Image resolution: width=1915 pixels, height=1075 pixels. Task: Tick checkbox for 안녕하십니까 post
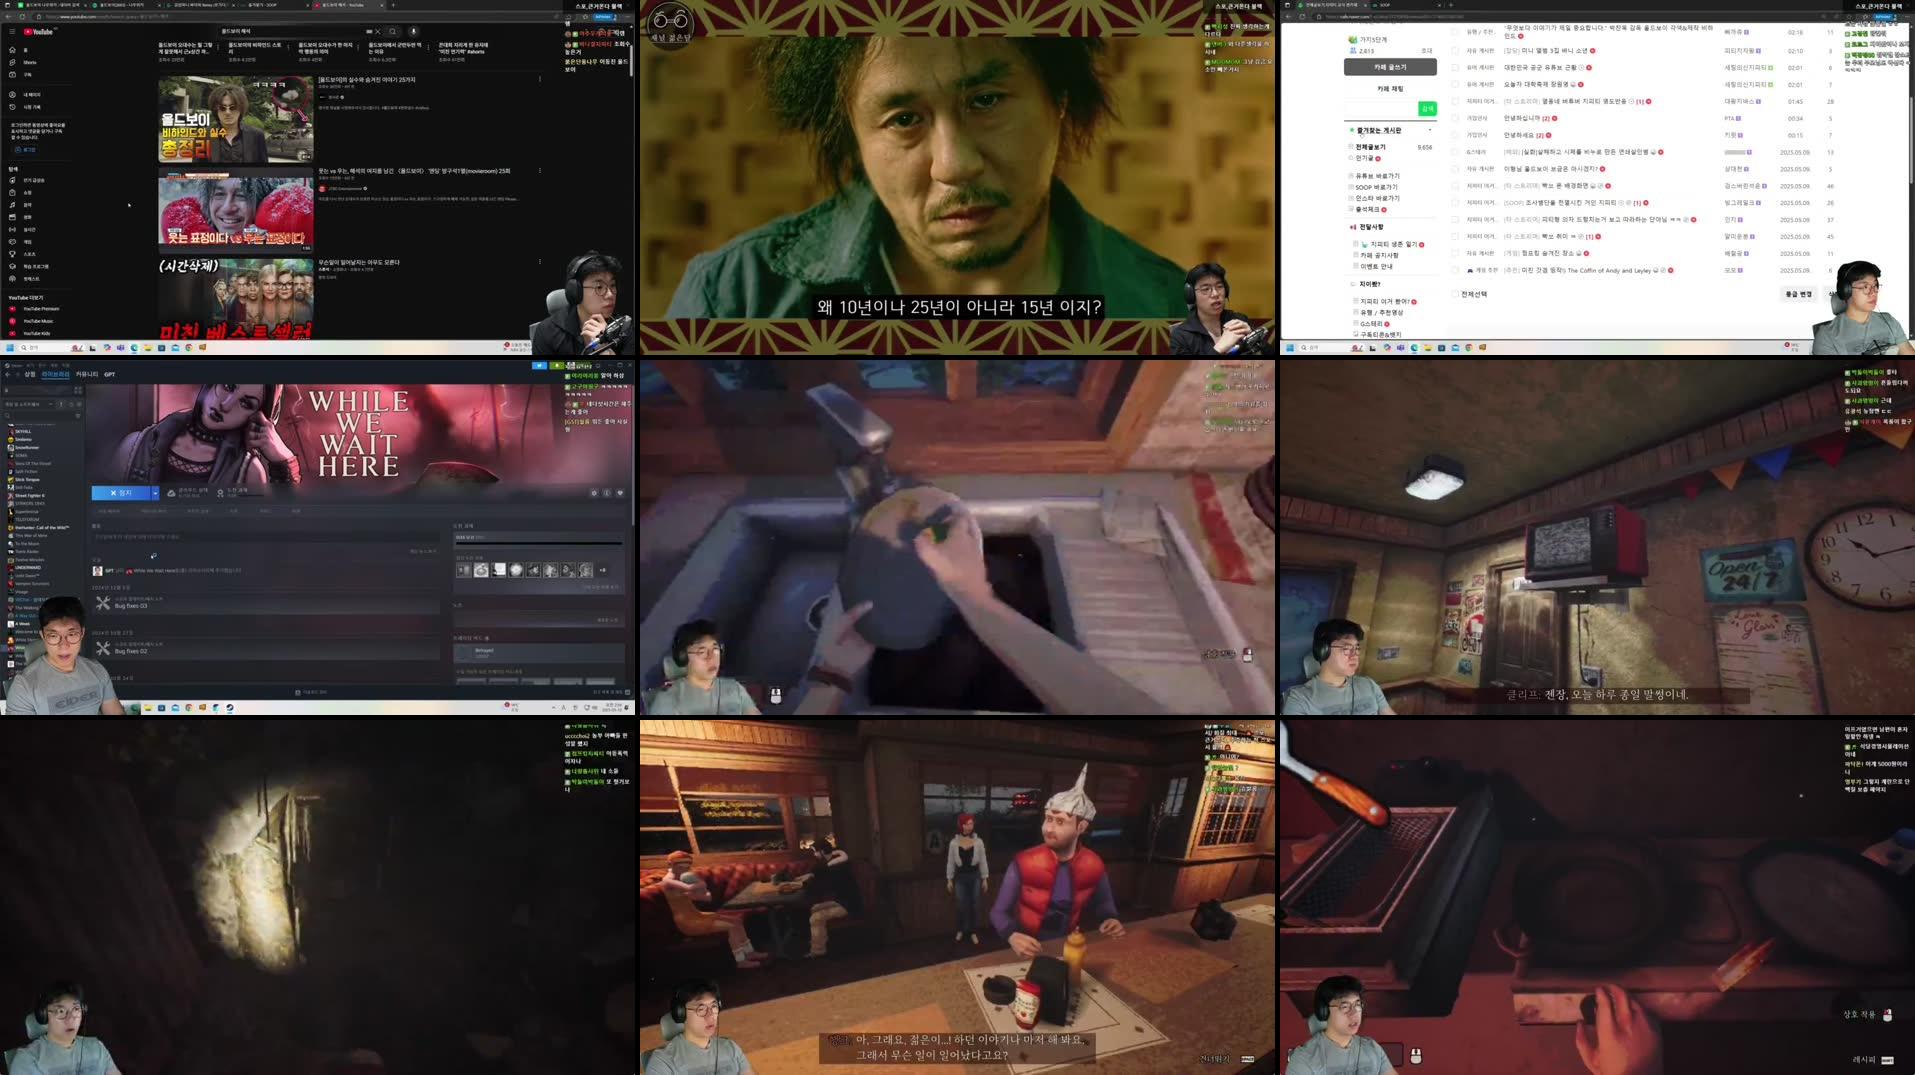[1455, 118]
